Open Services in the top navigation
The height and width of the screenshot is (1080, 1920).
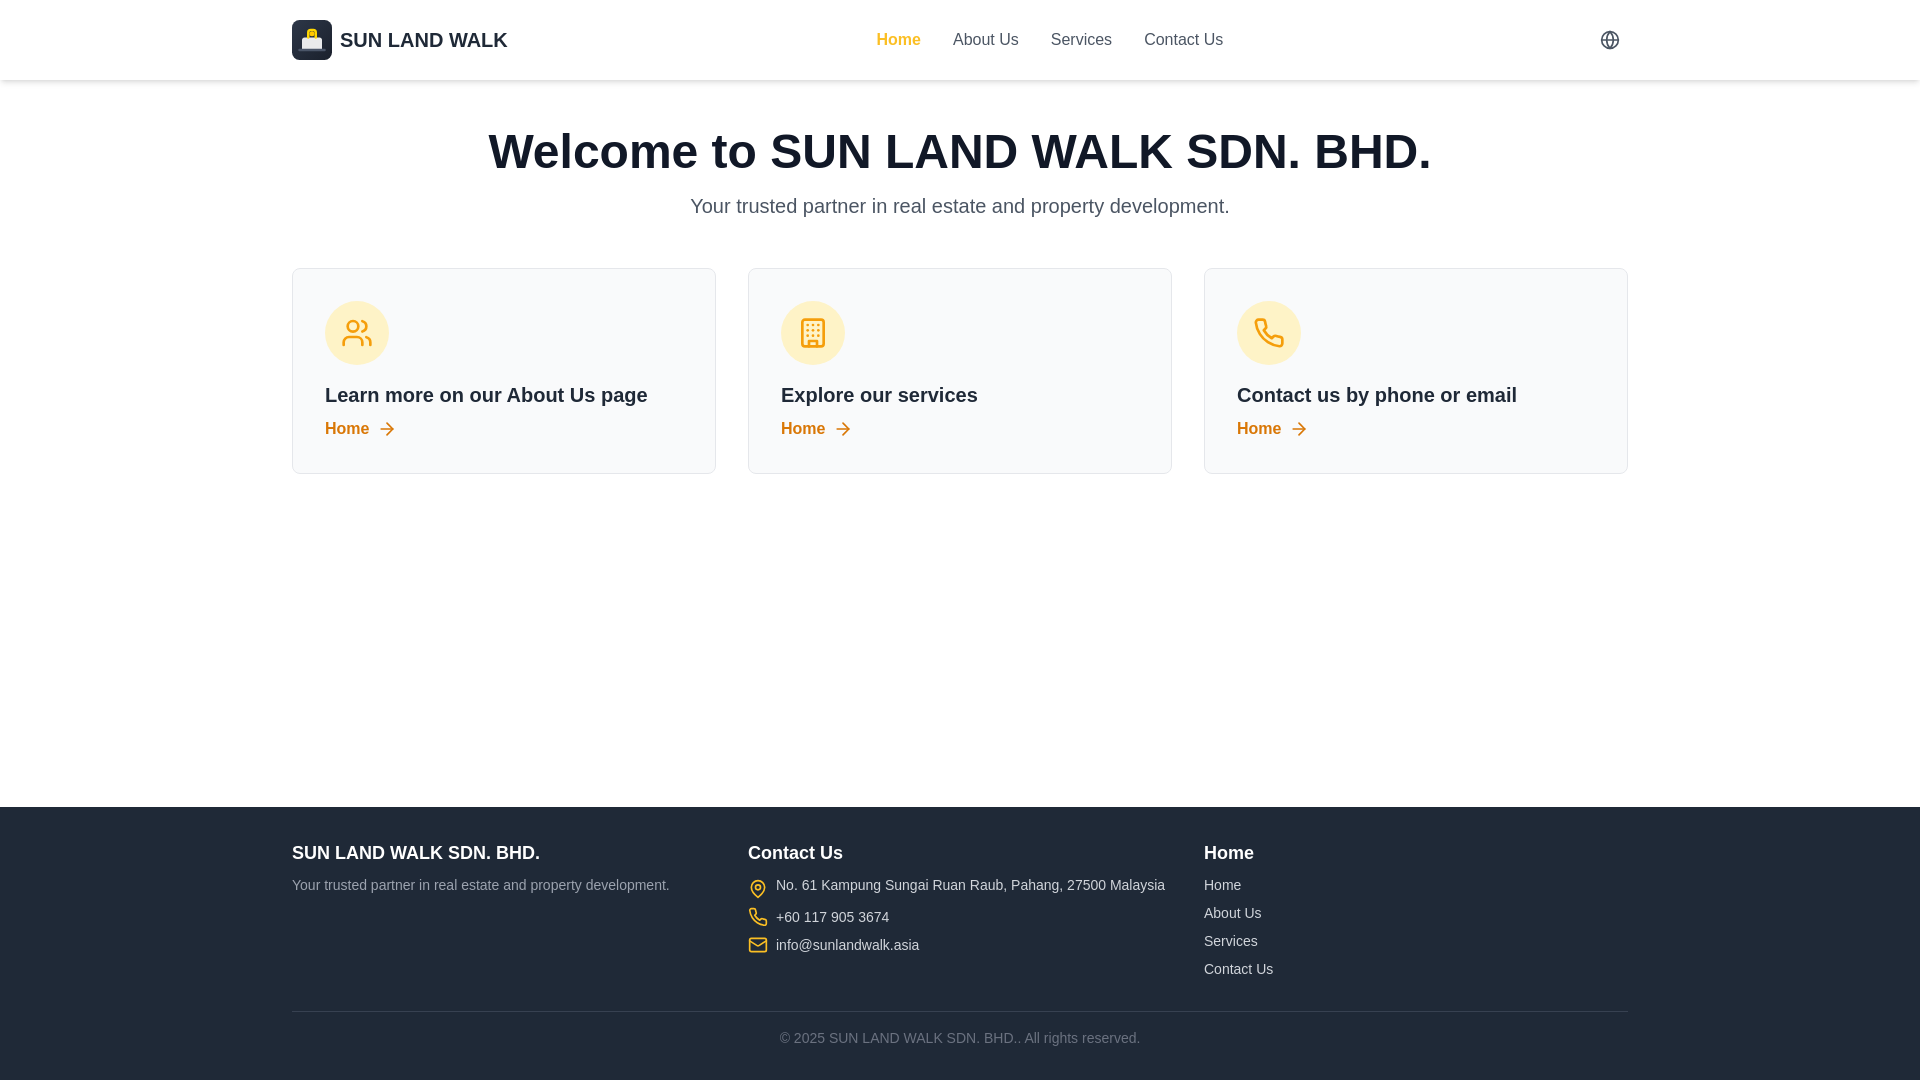tap(1081, 40)
